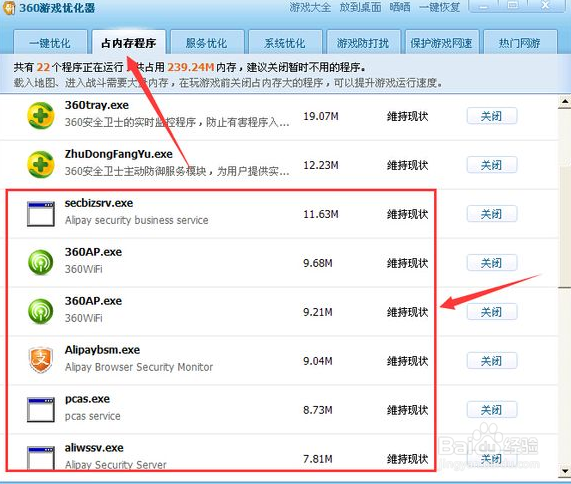The height and width of the screenshot is (484, 571).
Task: Click 关闭 for the 9.21M 360AP.exe
Action: coord(492,312)
